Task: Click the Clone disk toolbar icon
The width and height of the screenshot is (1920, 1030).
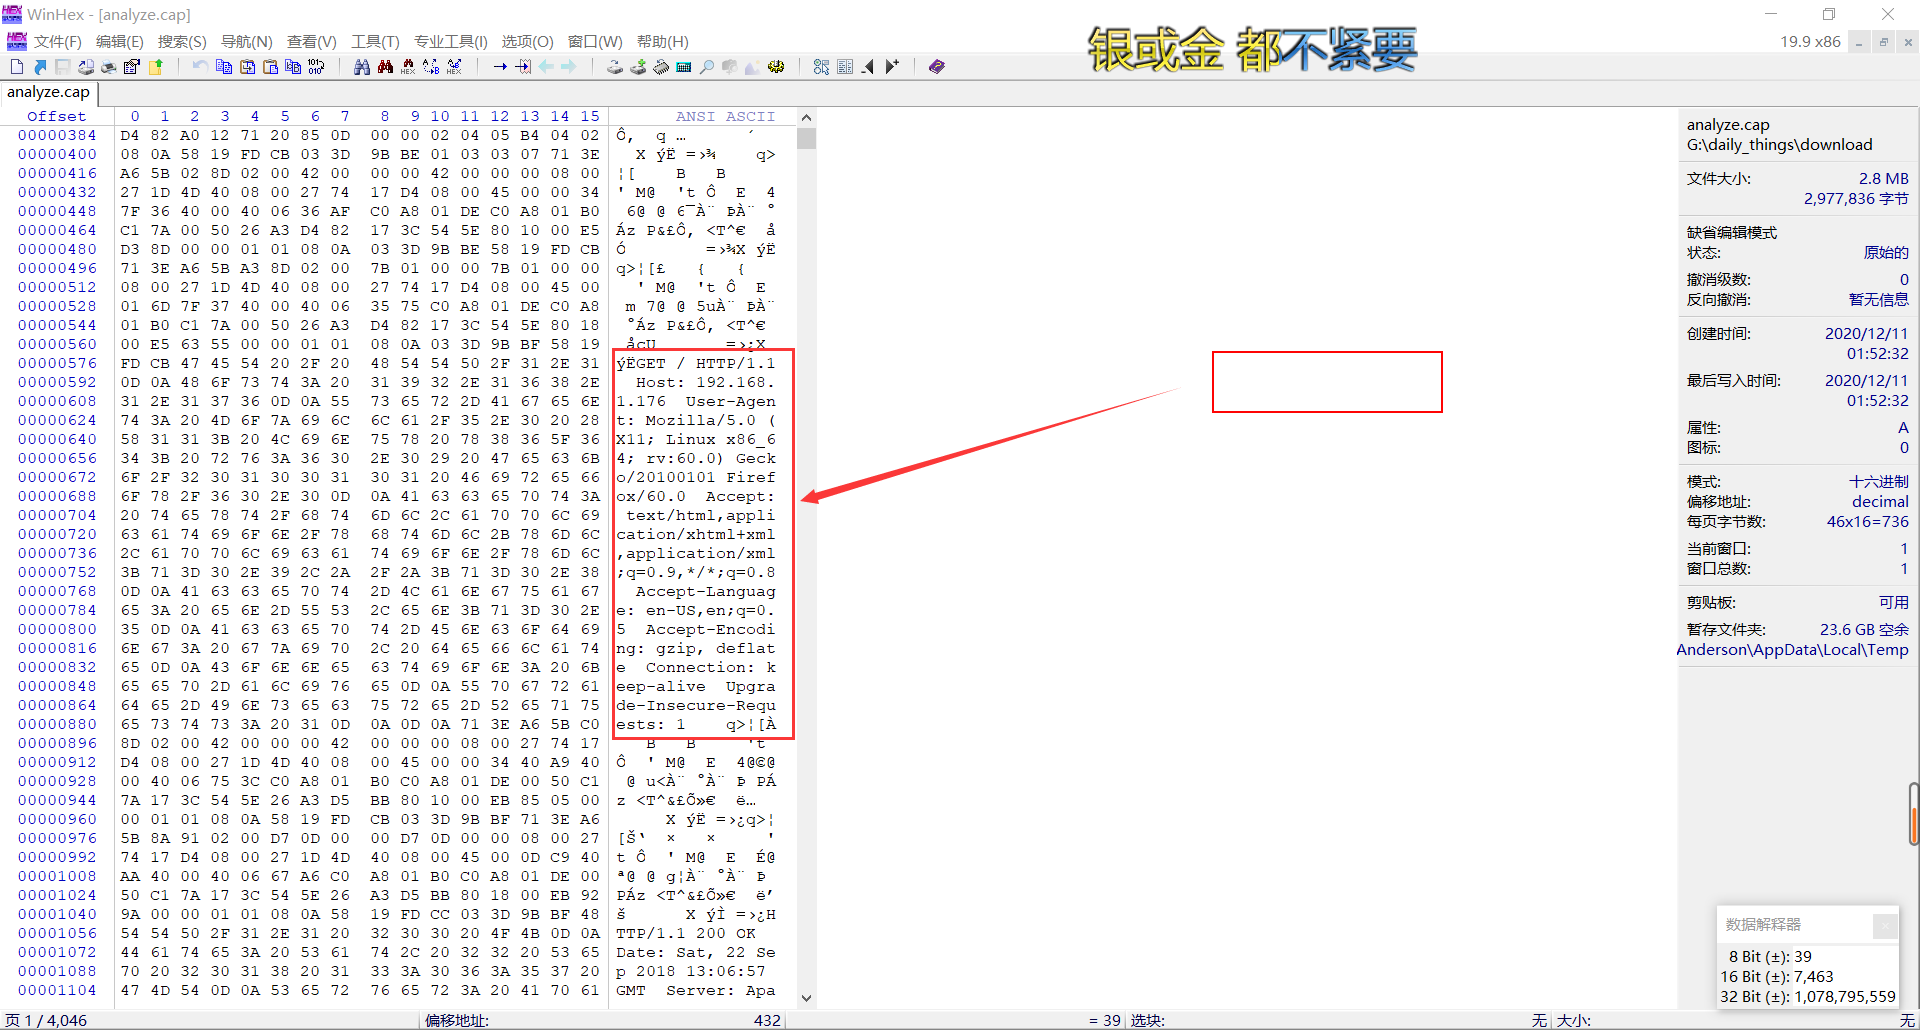Action: [x=638, y=67]
